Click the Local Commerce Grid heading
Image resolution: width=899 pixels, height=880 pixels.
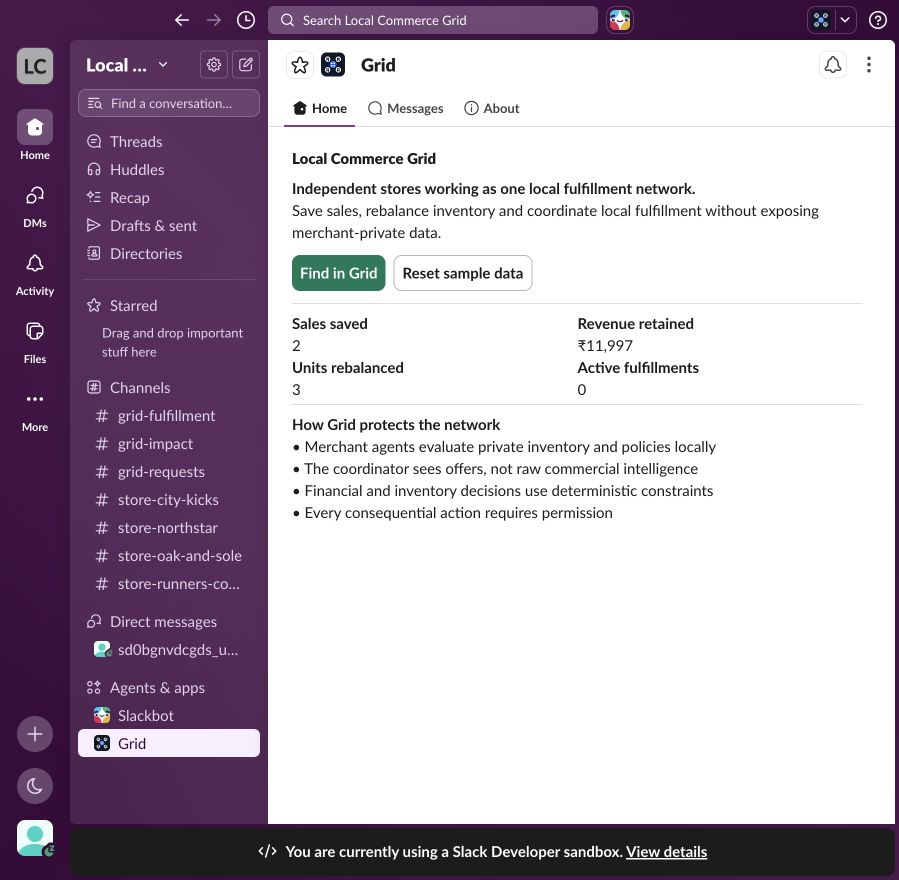pyautogui.click(x=364, y=159)
